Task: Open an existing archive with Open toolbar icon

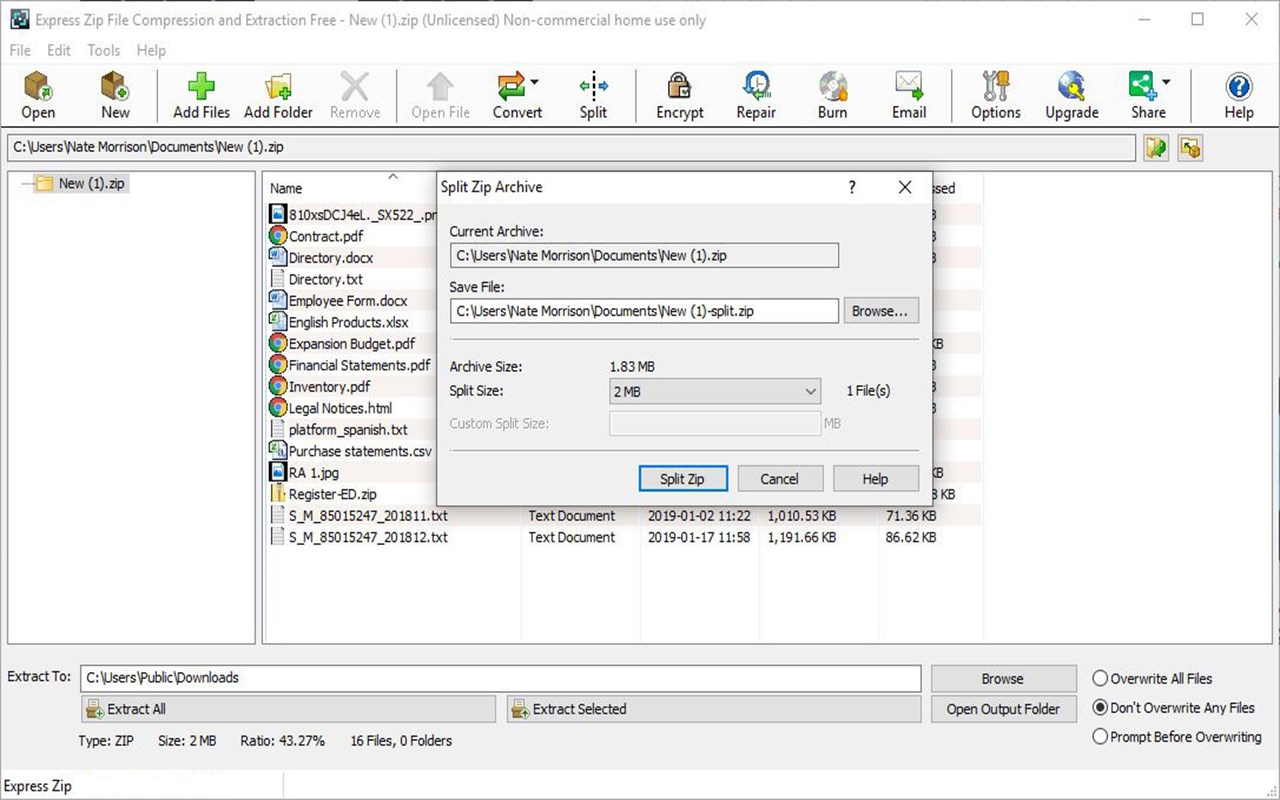Action: [38, 95]
